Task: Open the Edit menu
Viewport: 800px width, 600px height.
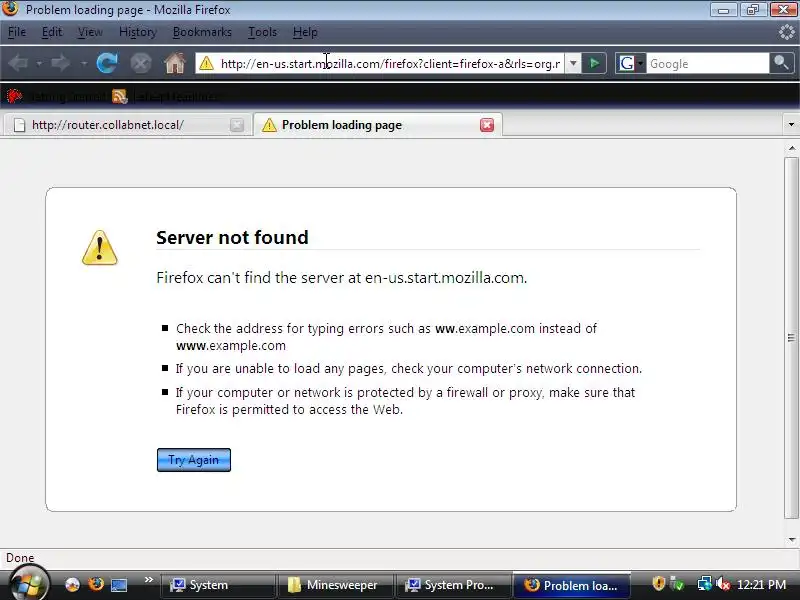Action: [52, 32]
